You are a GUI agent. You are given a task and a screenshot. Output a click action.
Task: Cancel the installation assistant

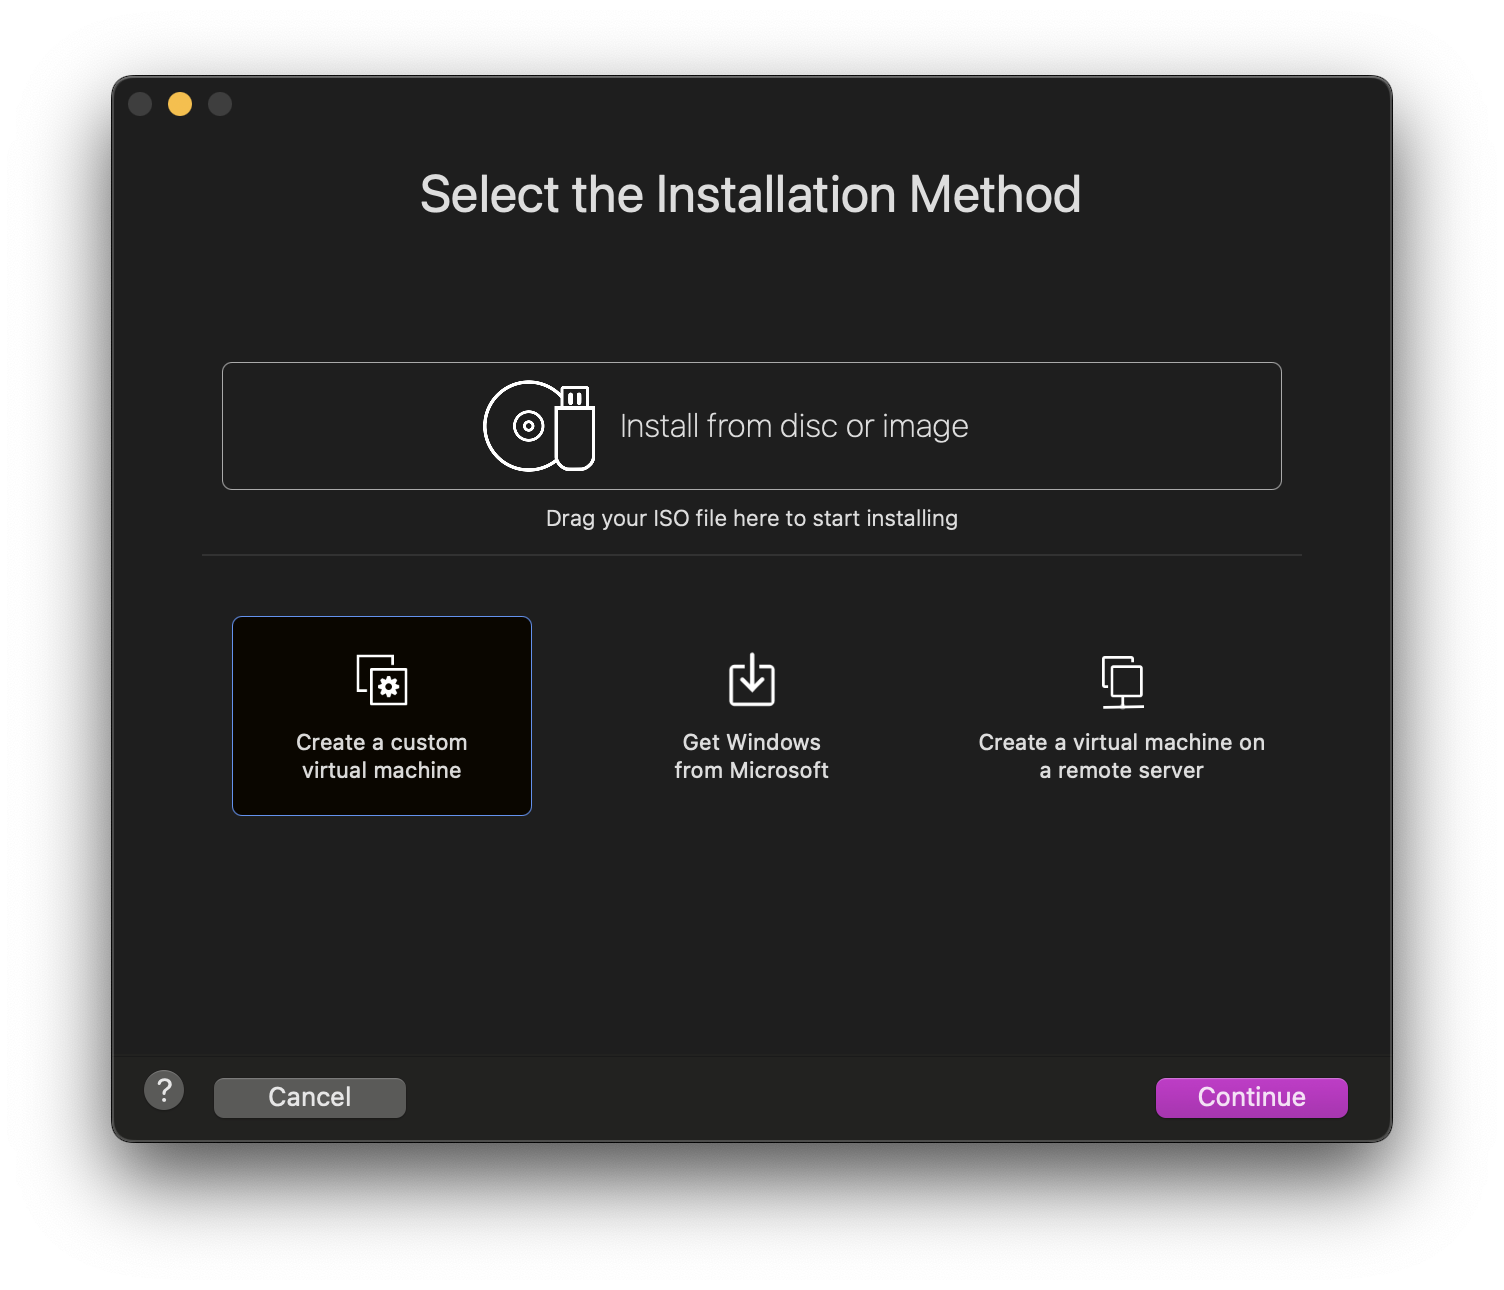coord(310,1097)
